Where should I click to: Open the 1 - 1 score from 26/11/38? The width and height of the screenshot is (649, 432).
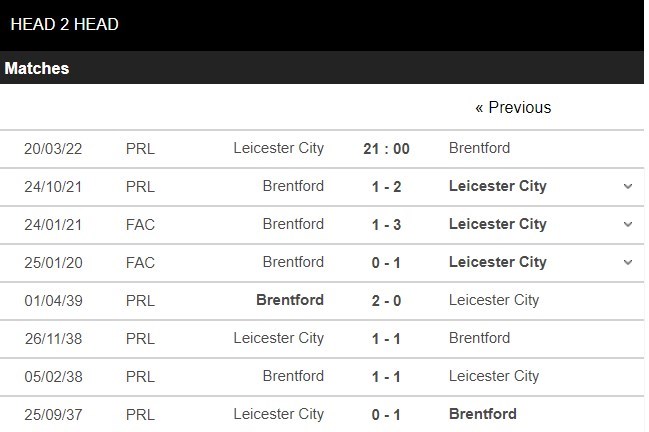click(386, 339)
